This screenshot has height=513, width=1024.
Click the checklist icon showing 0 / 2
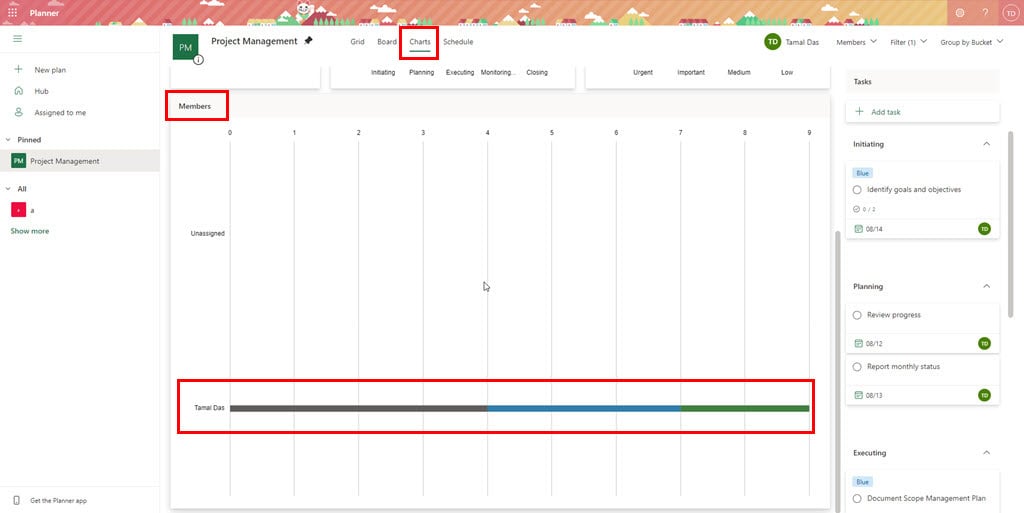pyautogui.click(x=857, y=210)
